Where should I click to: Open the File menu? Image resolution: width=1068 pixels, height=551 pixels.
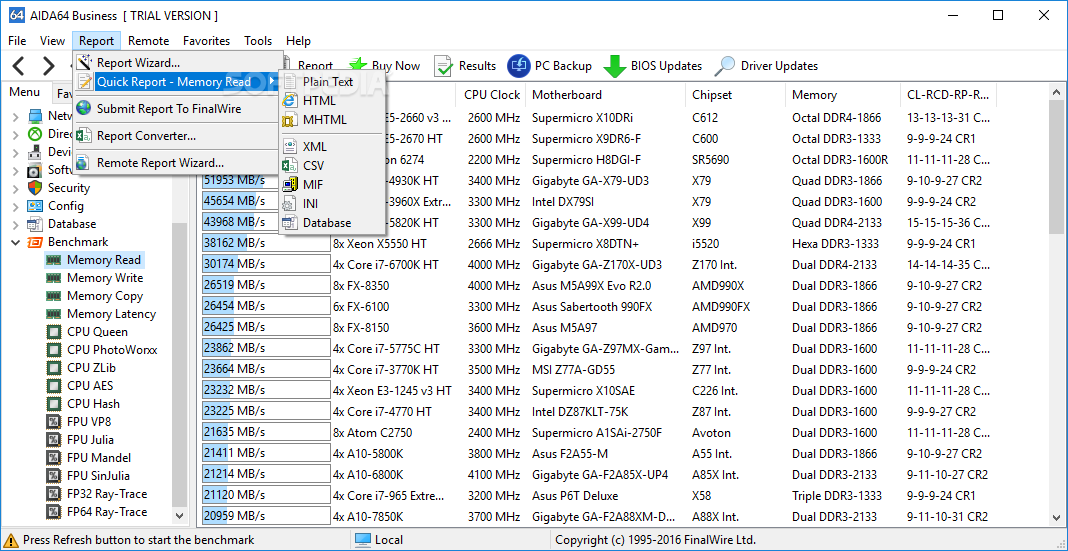click(18, 41)
